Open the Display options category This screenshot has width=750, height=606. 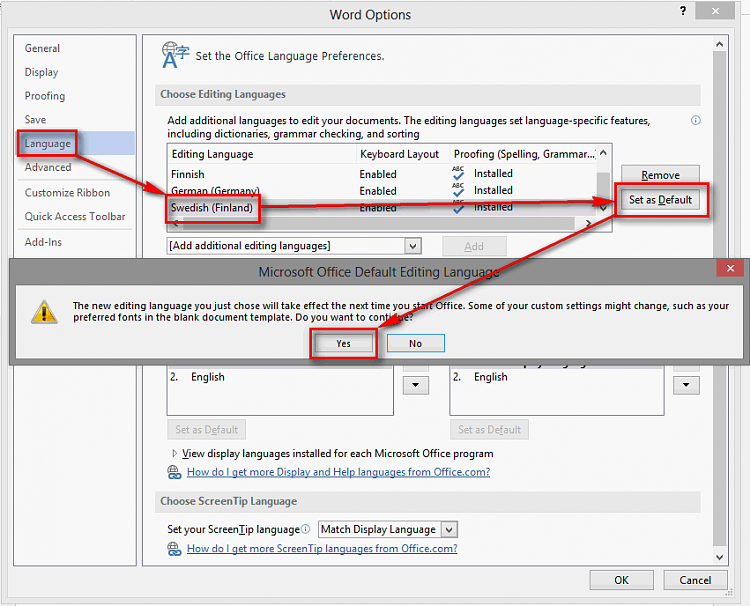41,72
